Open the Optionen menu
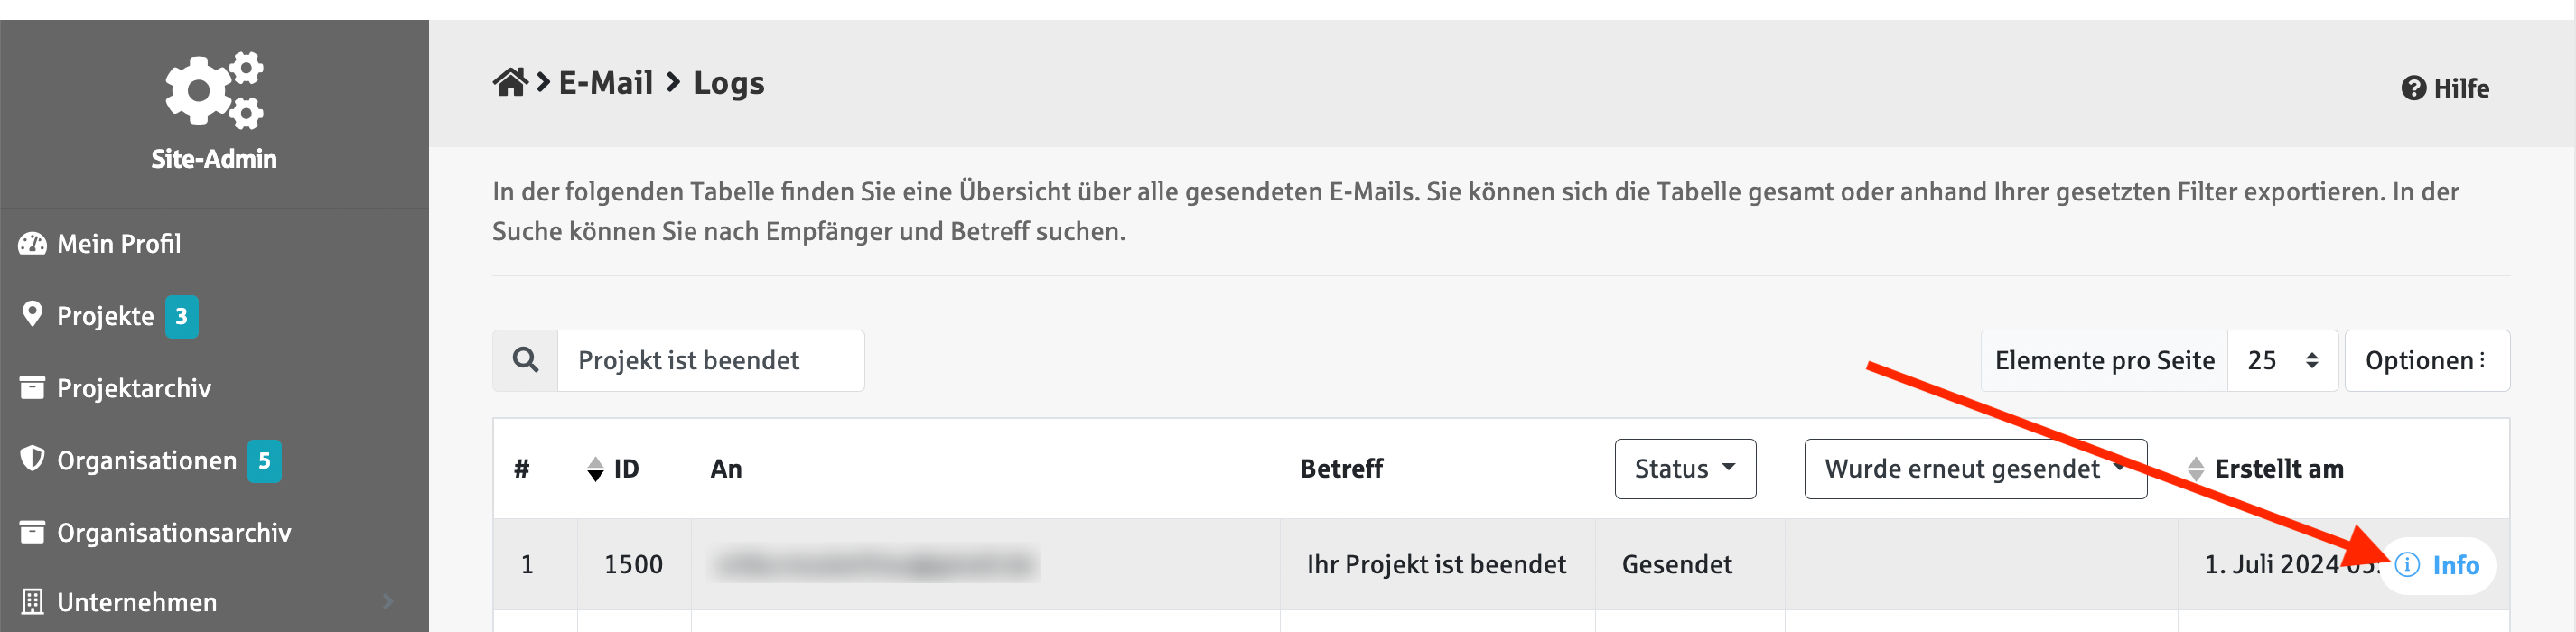The height and width of the screenshot is (632, 2576). click(x=2425, y=361)
